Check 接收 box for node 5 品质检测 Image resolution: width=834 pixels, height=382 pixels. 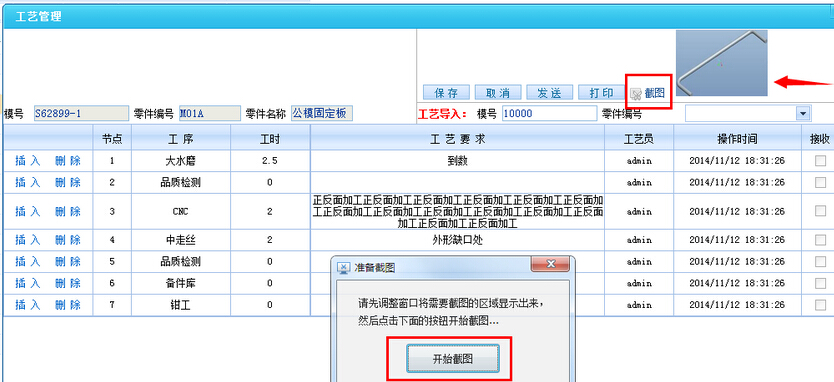coord(820,262)
